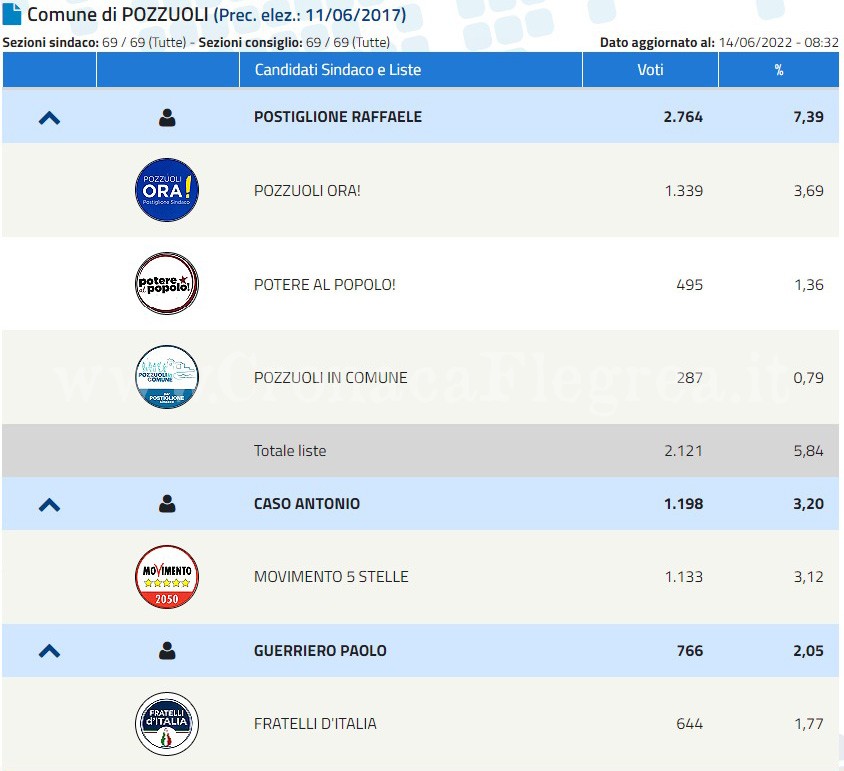The image size is (844, 771).
Task: Open previous election 11/06/2017 link
Action: pos(310,15)
